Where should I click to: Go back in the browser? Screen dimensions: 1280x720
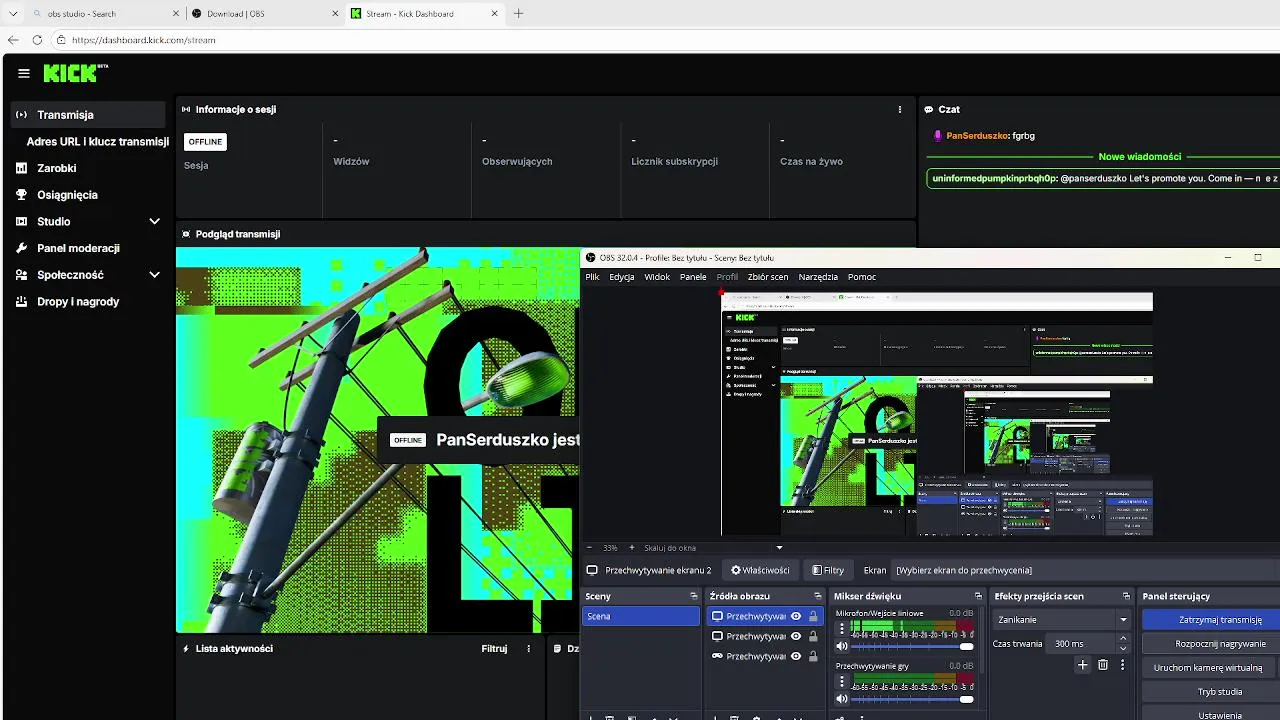(13, 40)
